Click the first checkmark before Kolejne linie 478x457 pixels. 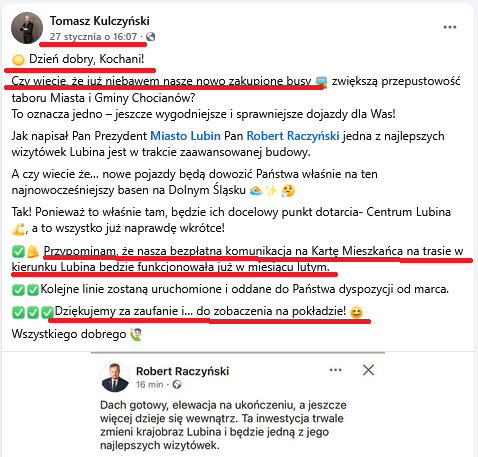point(18,290)
